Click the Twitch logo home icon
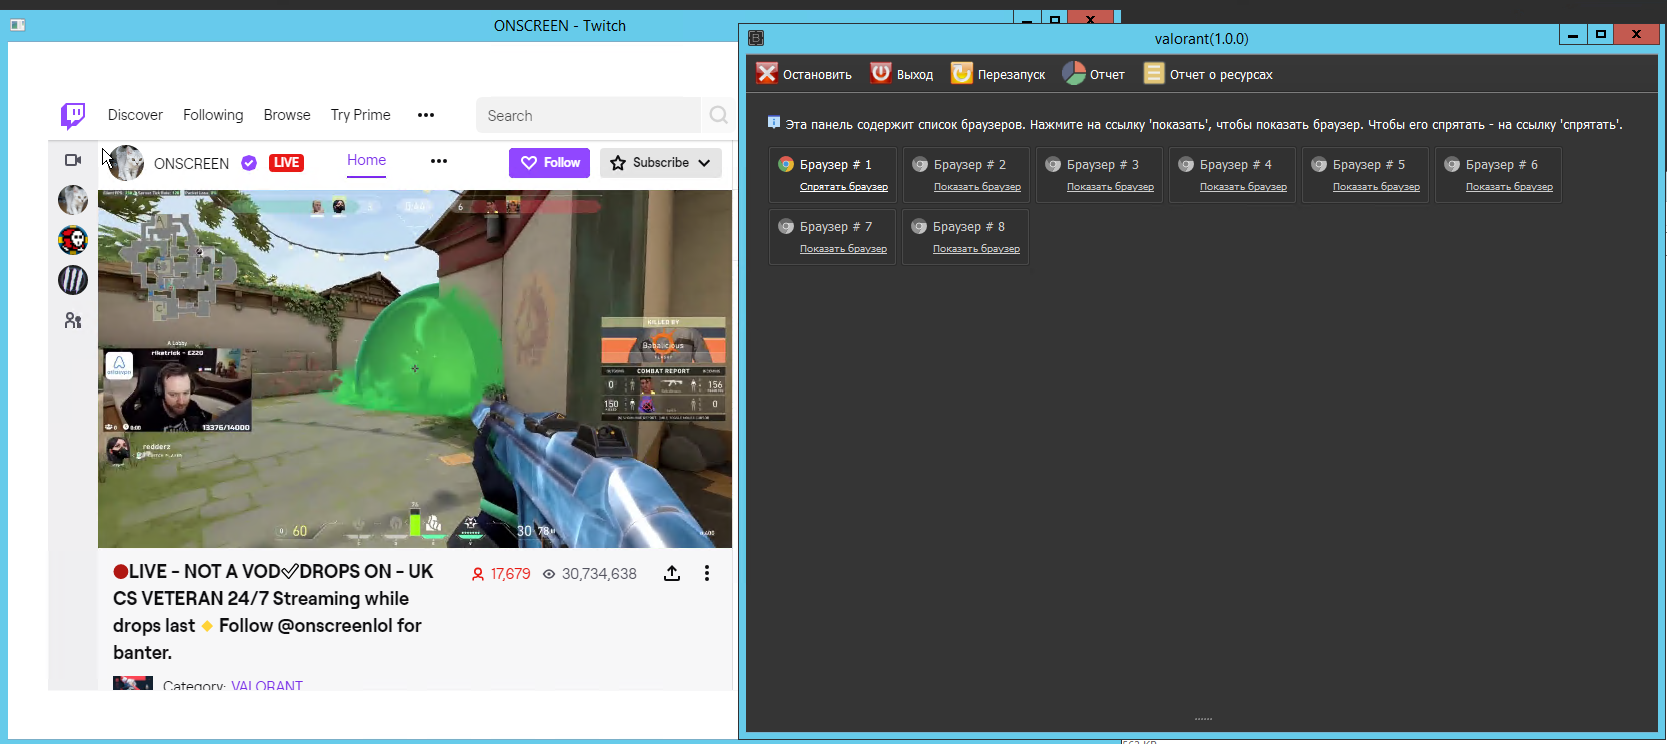 click(x=73, y=116)
